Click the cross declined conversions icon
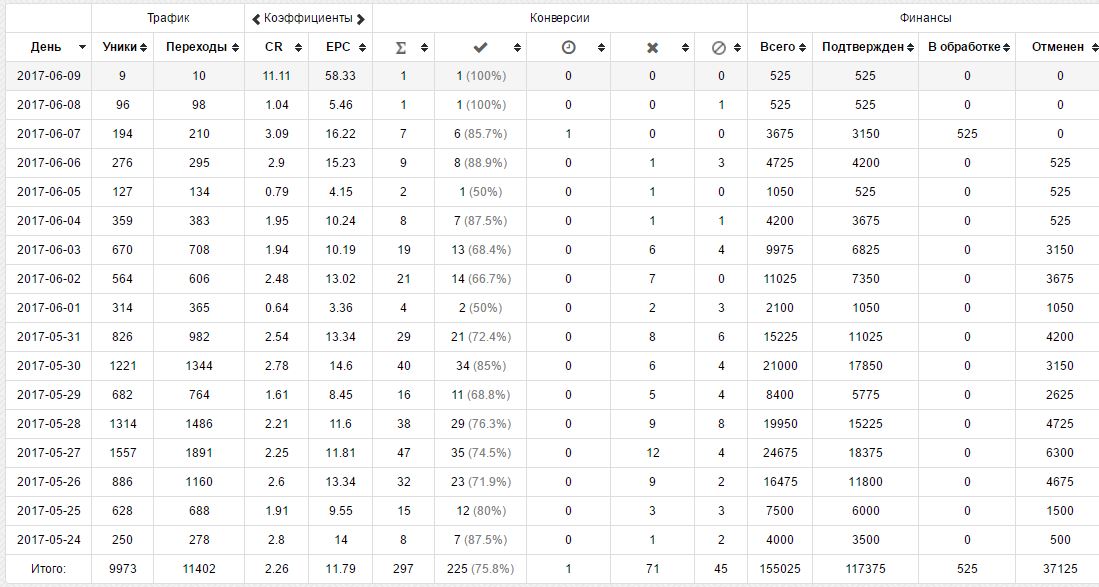The width and height of the screenshot is (1099, 587). tap(652, 48)
